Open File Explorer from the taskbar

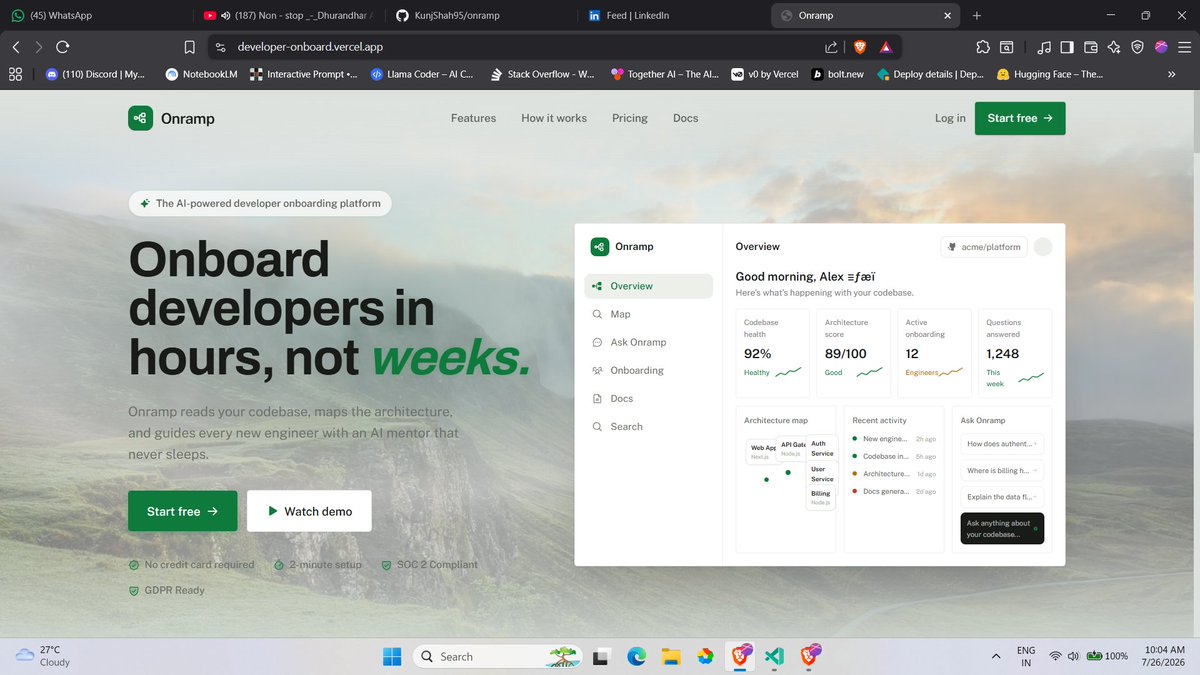click(670, 656)
